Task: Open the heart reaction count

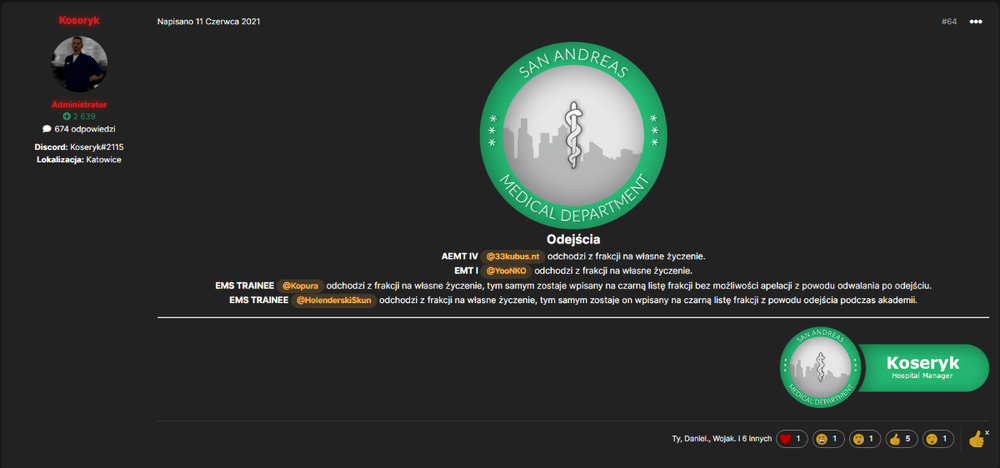Action: tap(791, 439)
